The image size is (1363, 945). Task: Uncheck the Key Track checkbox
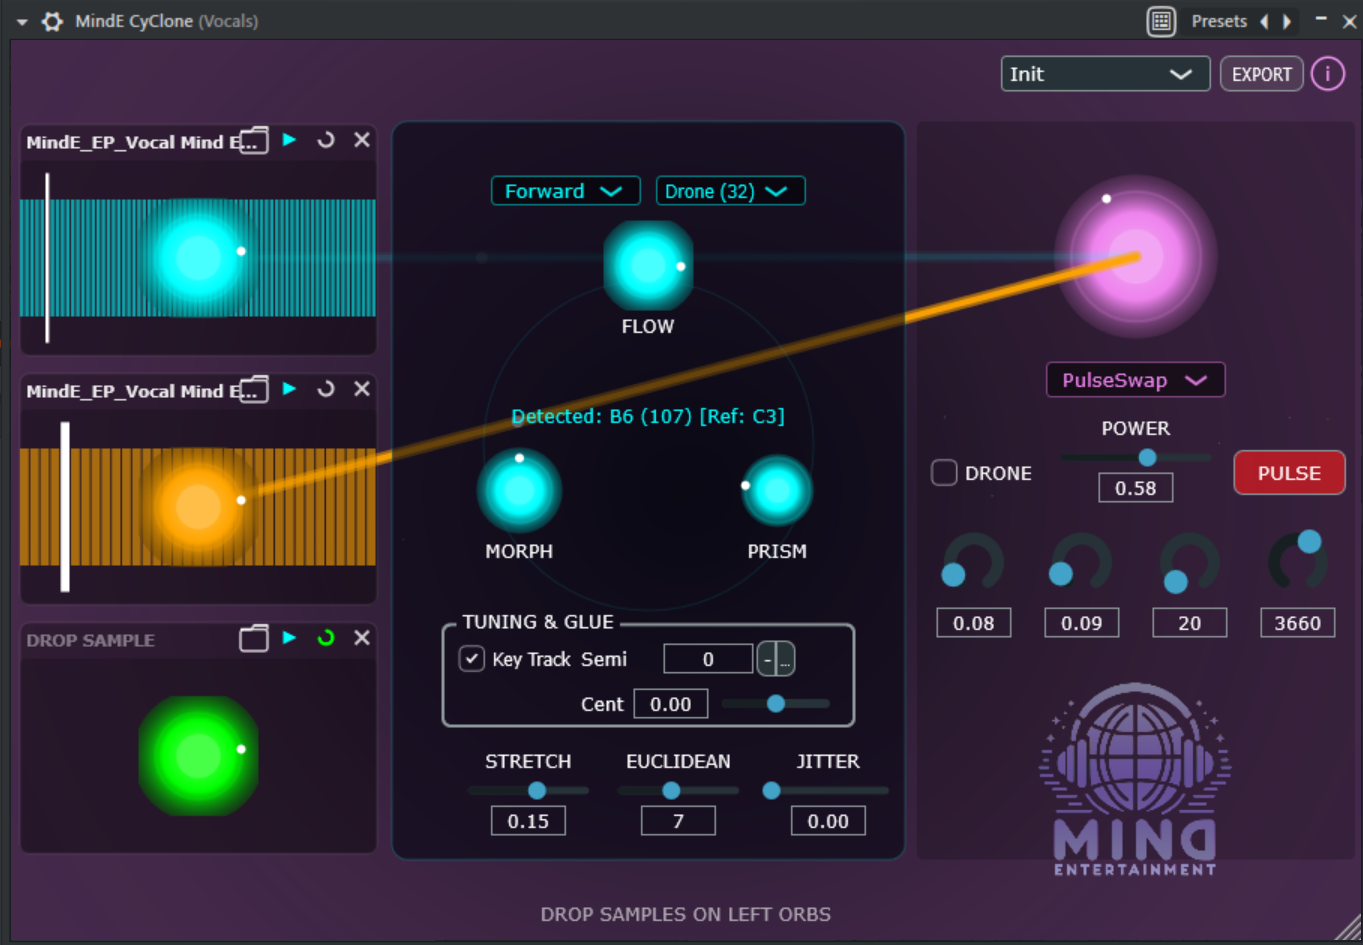coord(472,659)
